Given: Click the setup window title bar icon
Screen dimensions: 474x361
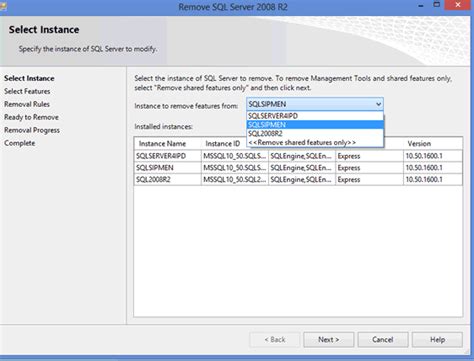Looking at the screenshot, I should coord(3,6).
